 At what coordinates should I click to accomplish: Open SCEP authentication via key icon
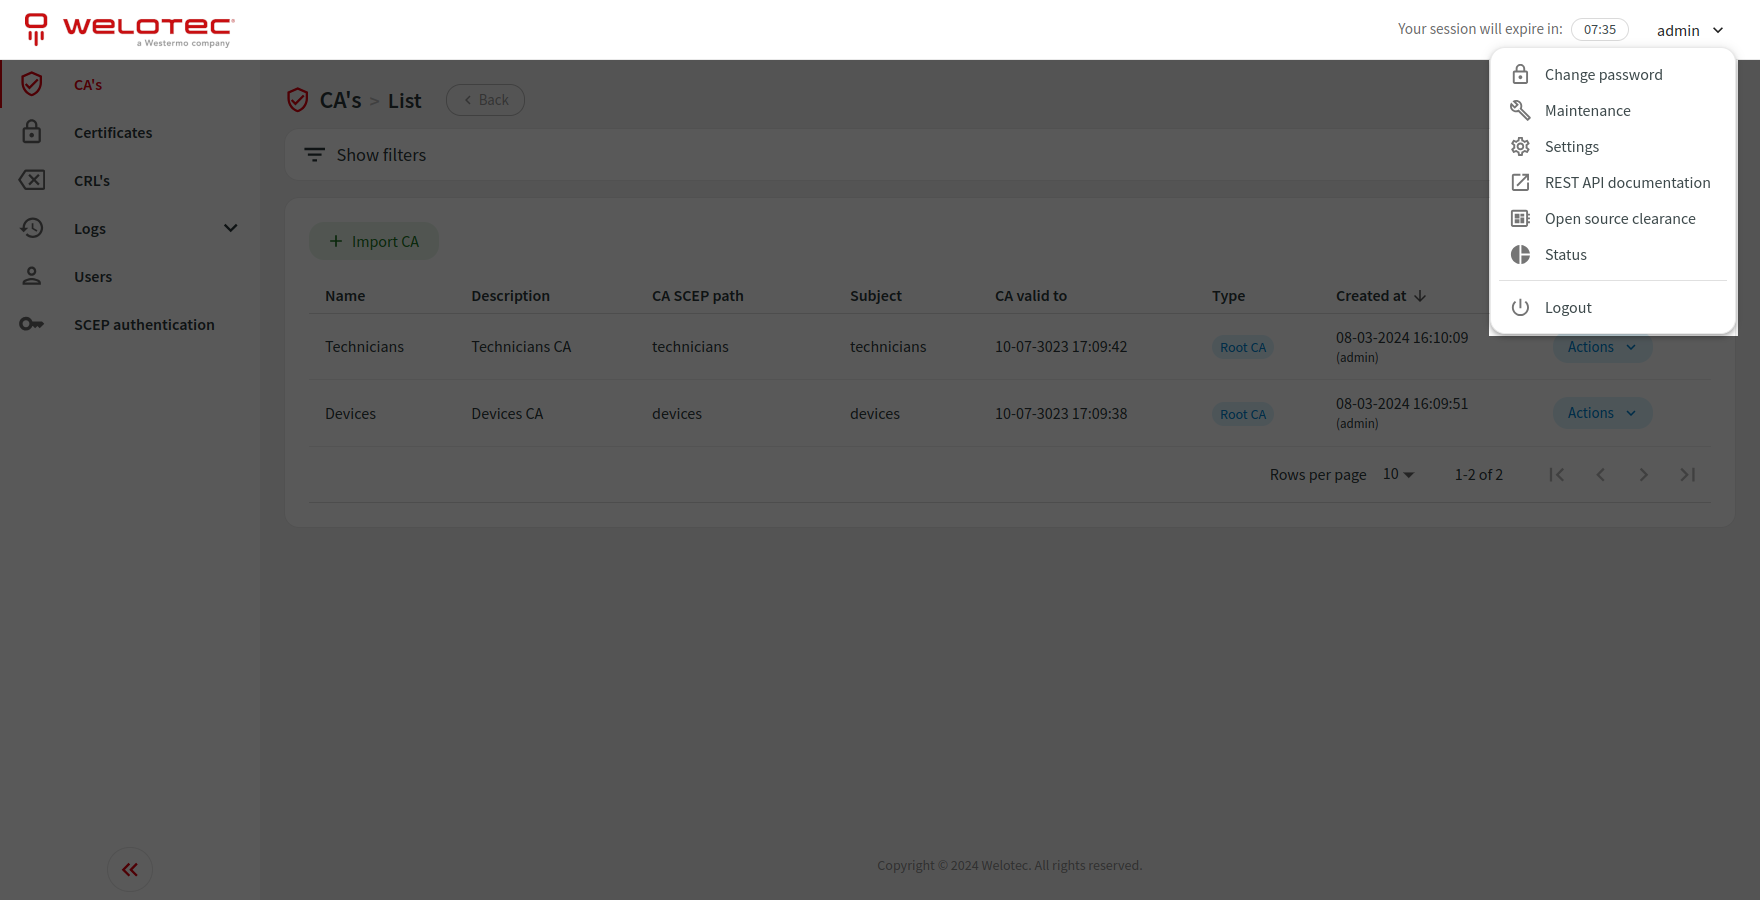point(32,324)
